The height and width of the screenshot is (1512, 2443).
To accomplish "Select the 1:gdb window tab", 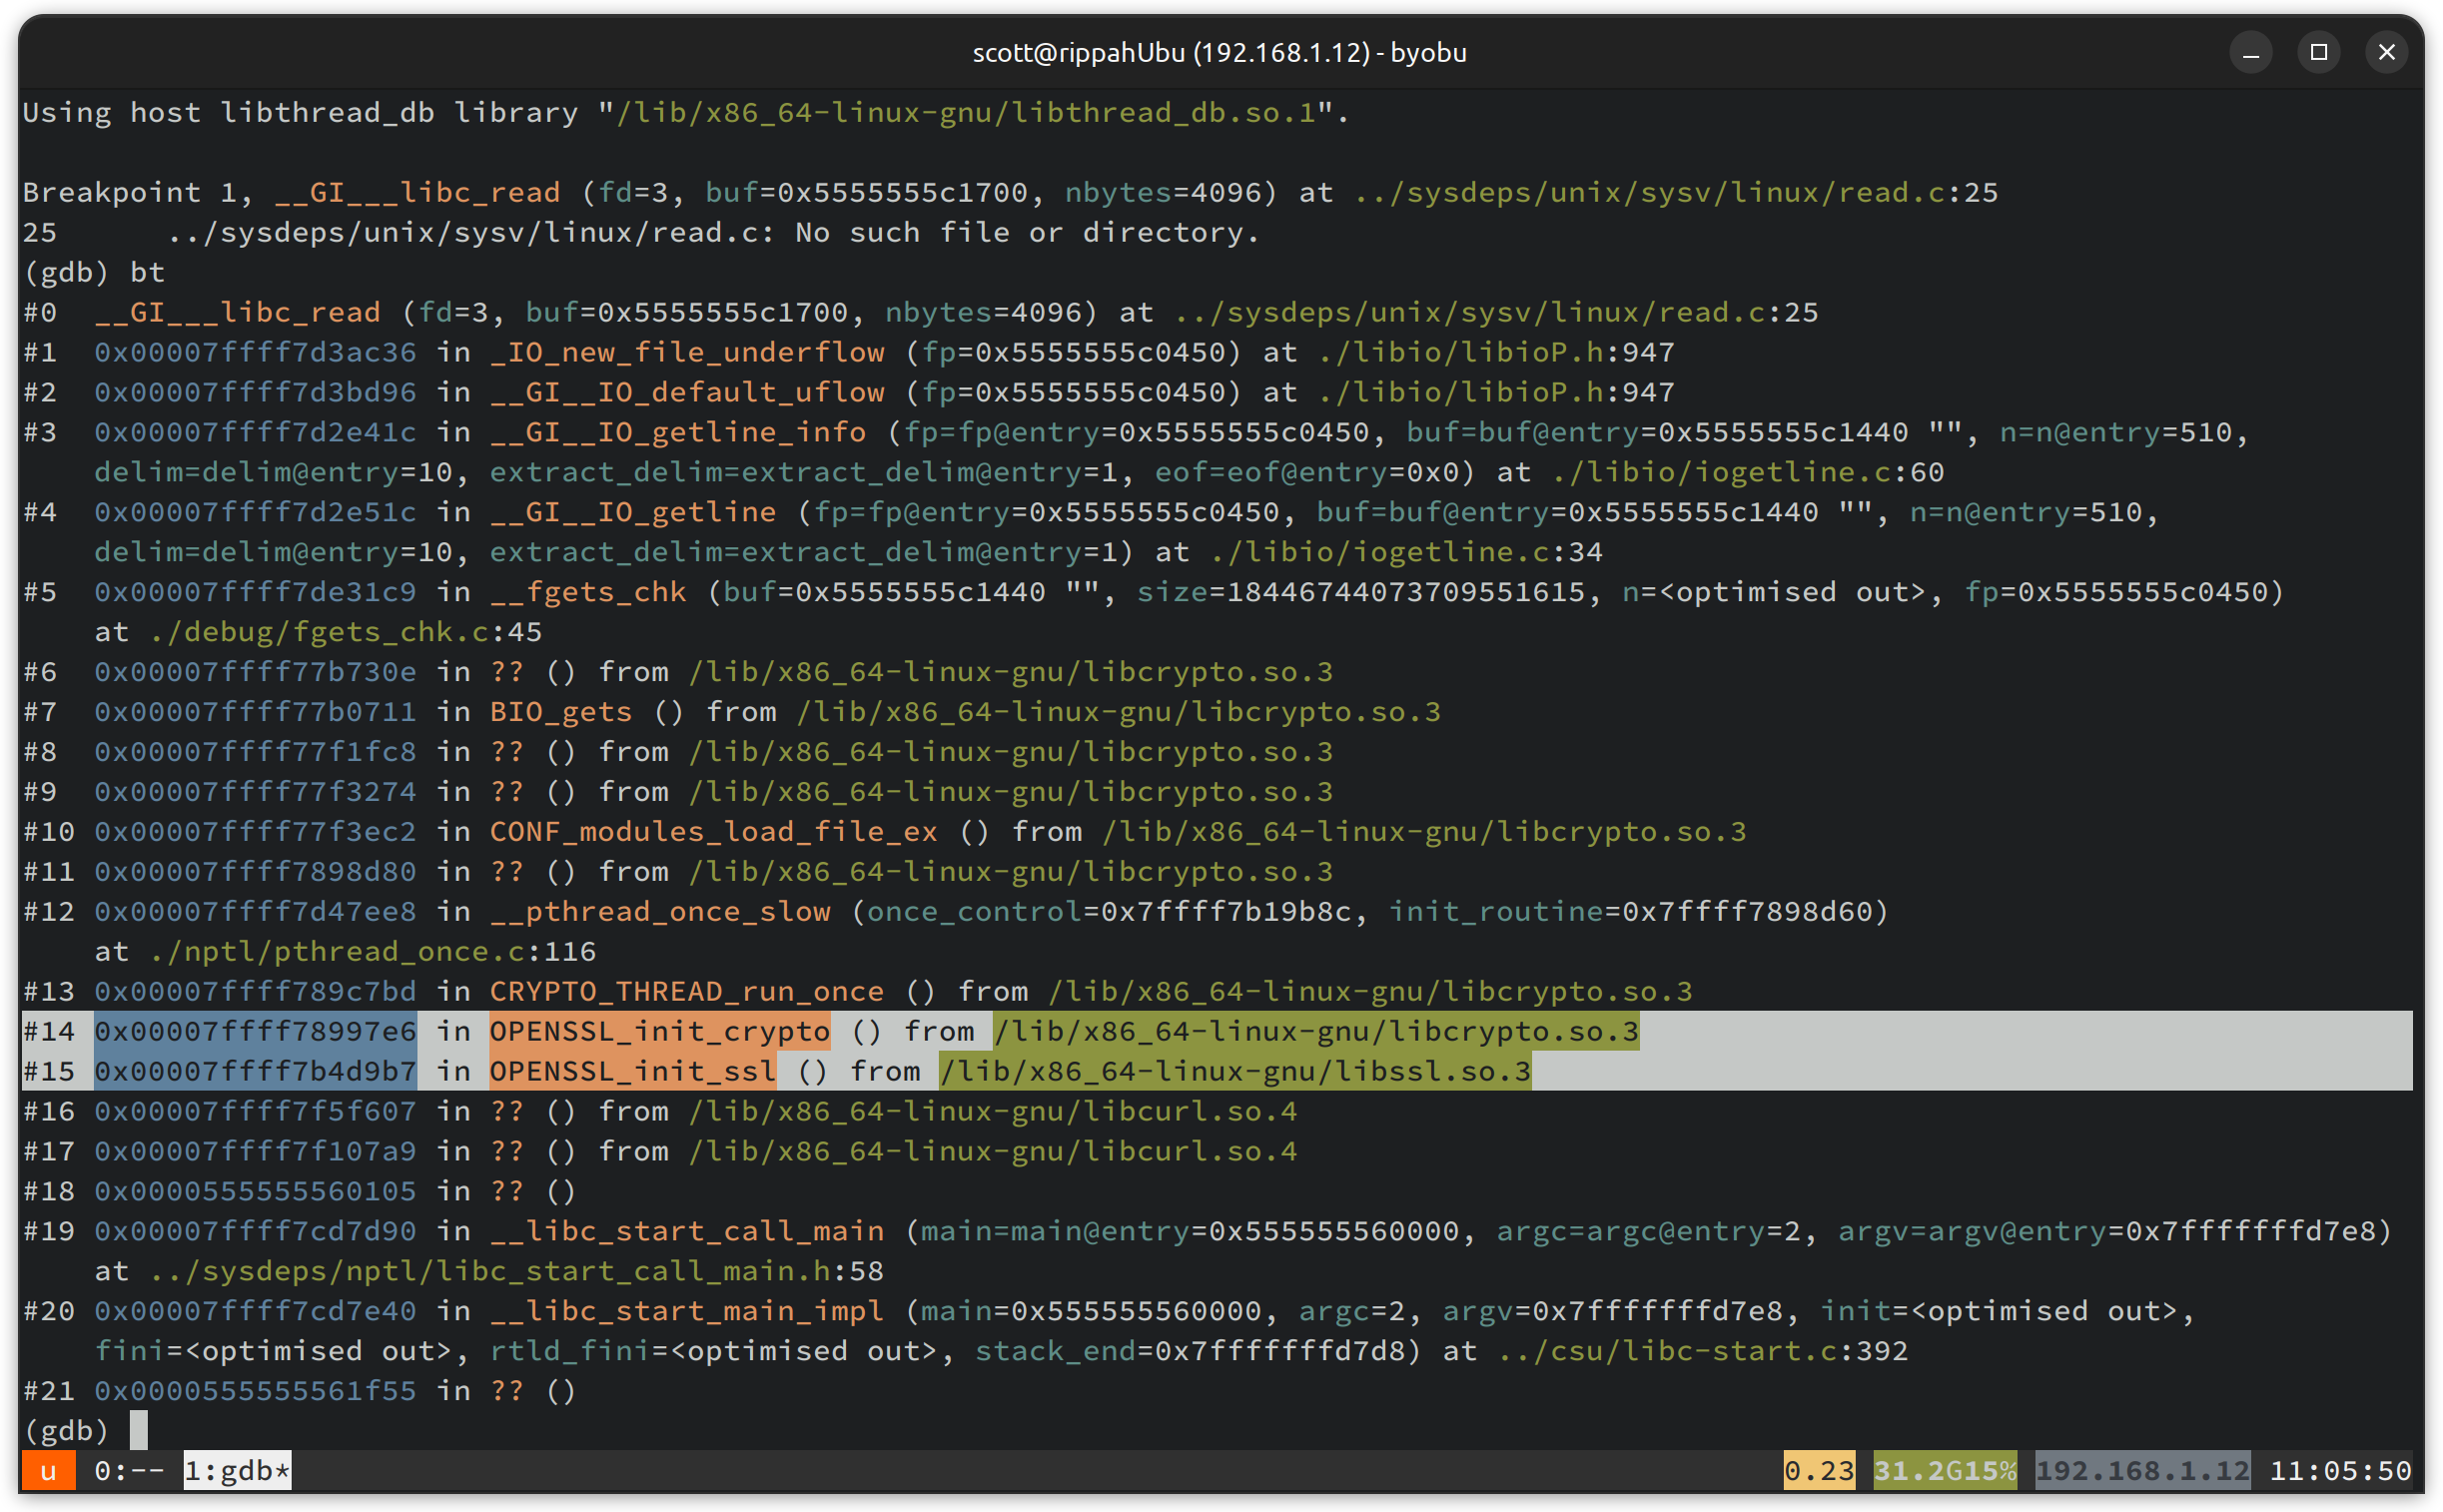I will coord(237,1471).
